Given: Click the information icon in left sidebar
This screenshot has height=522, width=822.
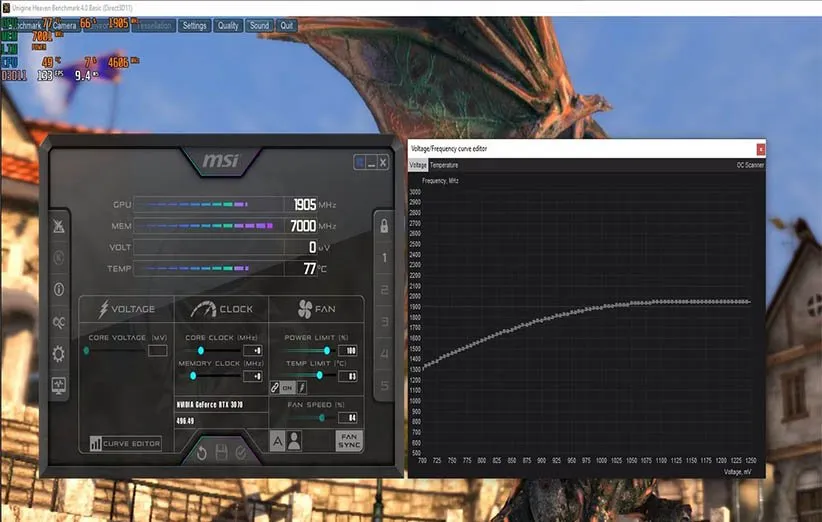Looking at the screenshot, I should pos(60,289).
